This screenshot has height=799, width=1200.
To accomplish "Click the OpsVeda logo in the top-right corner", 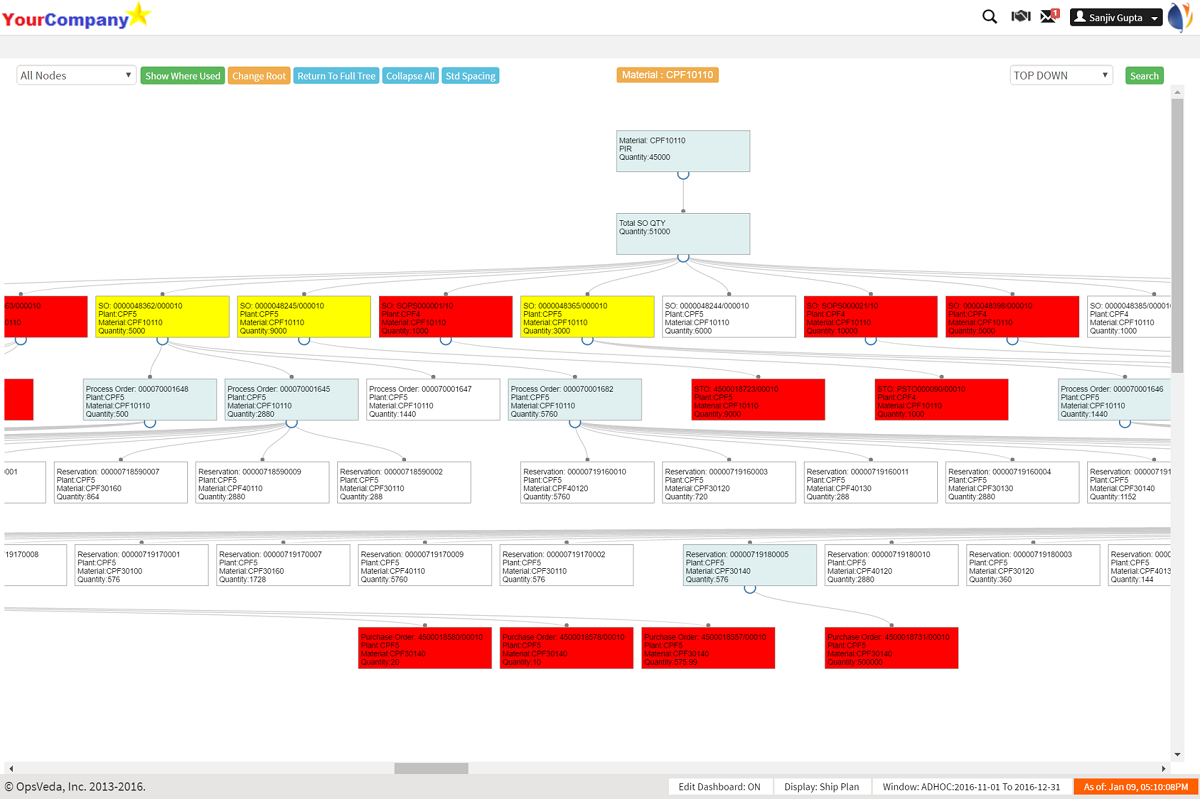I will coord(1181,17).
